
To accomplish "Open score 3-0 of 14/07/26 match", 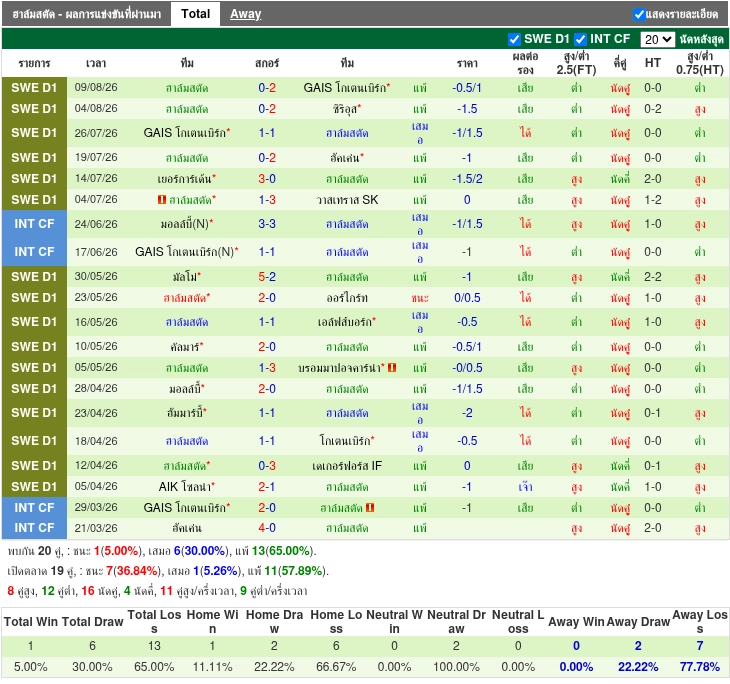I will point(267,179).
